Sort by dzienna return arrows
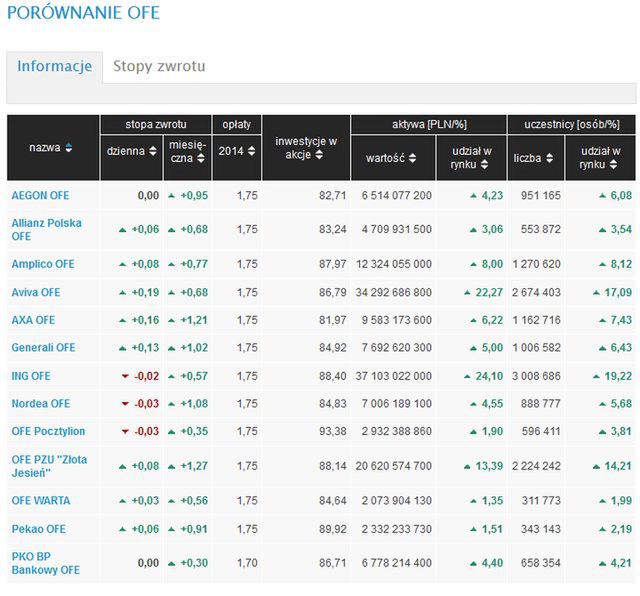This screenshot has width=640, height=596. [x=153, y=151]
